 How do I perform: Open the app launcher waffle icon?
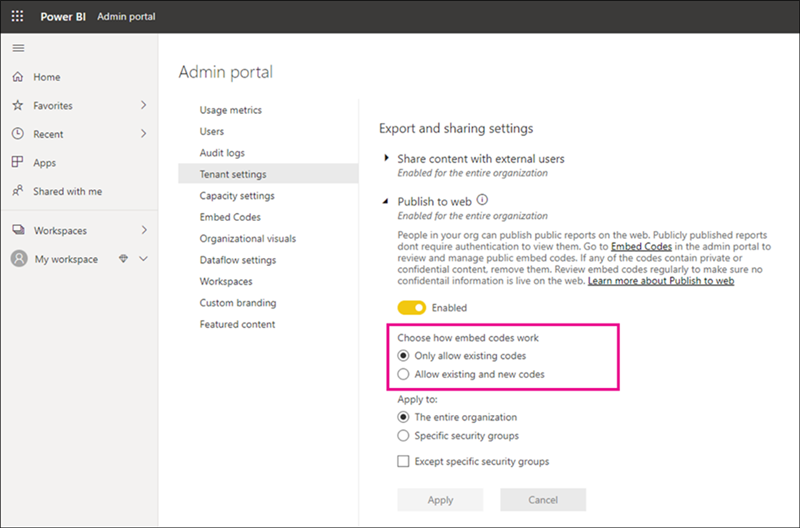(x=17, y=16)
